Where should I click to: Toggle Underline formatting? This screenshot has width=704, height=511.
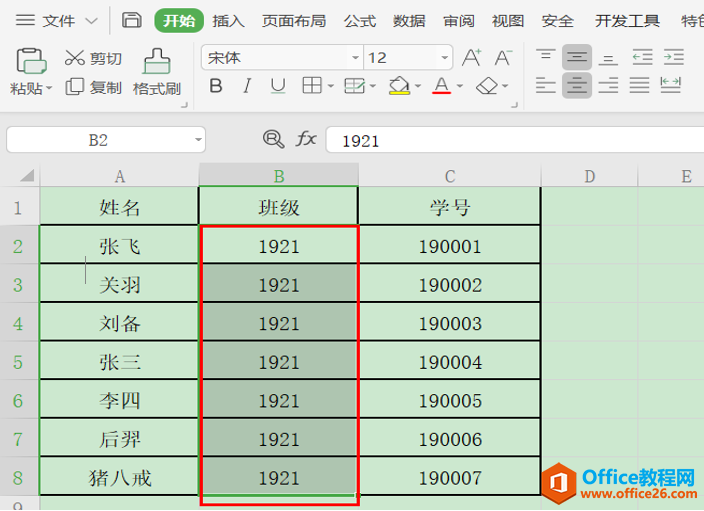click(278, 85)
